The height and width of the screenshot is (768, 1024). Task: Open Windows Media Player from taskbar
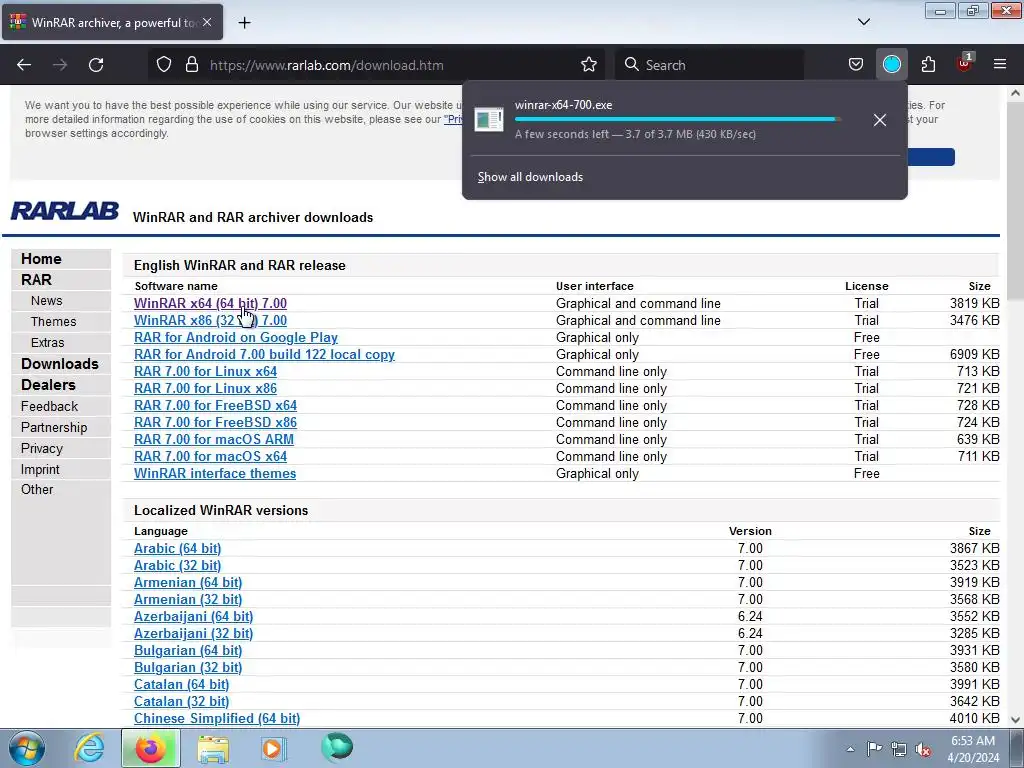[x=274, y=748]
